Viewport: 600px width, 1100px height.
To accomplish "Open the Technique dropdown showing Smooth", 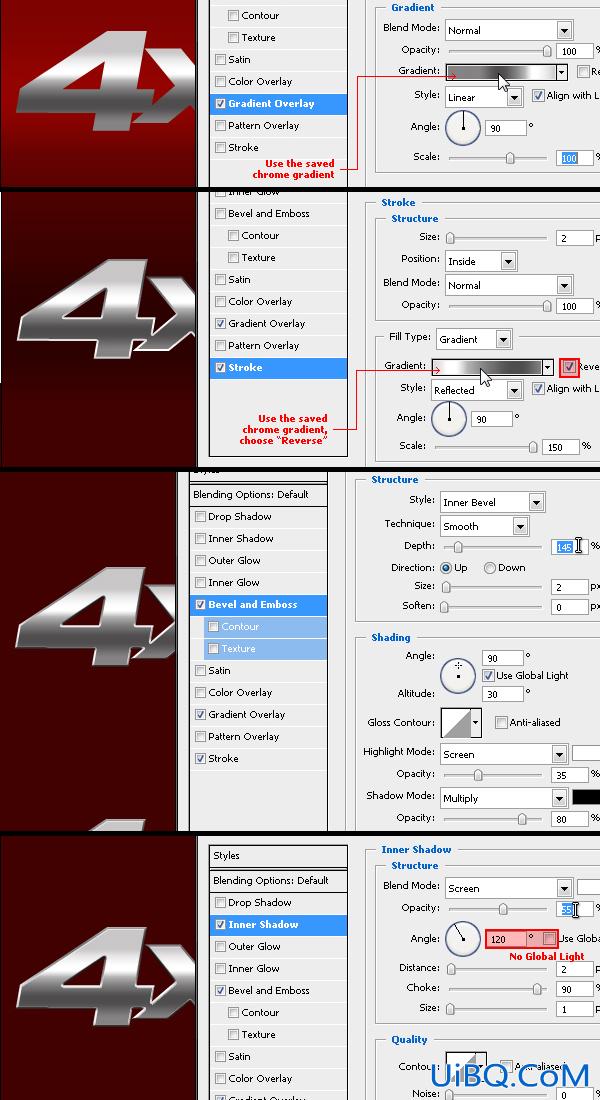I will [484, 526].
